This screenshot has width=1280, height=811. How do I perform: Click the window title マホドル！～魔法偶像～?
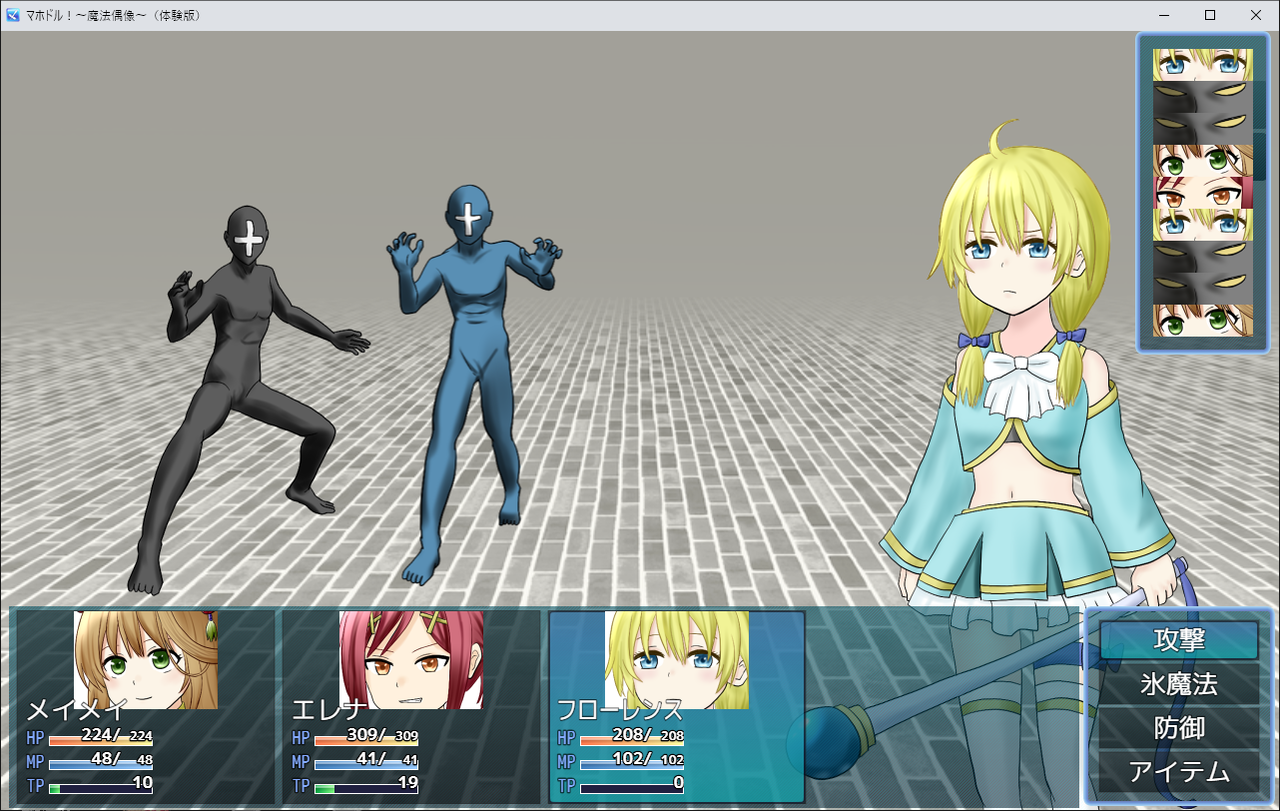tap(87, 15)
